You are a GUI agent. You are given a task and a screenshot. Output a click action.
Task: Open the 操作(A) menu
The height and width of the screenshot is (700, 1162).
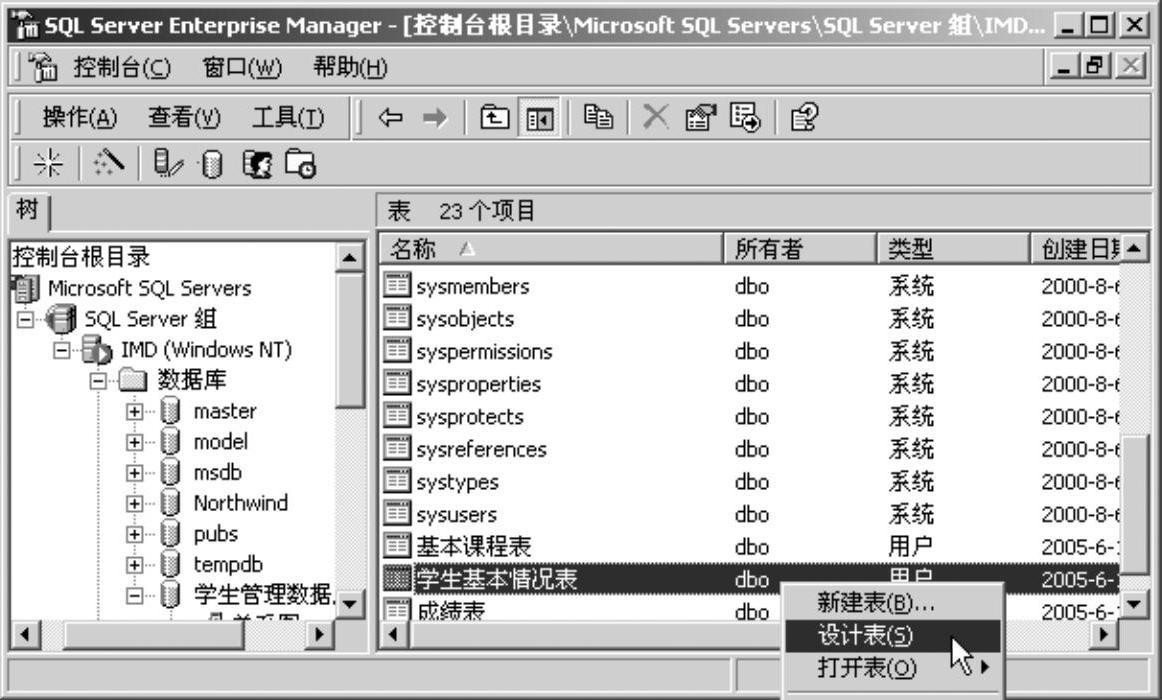coord(79,117)
